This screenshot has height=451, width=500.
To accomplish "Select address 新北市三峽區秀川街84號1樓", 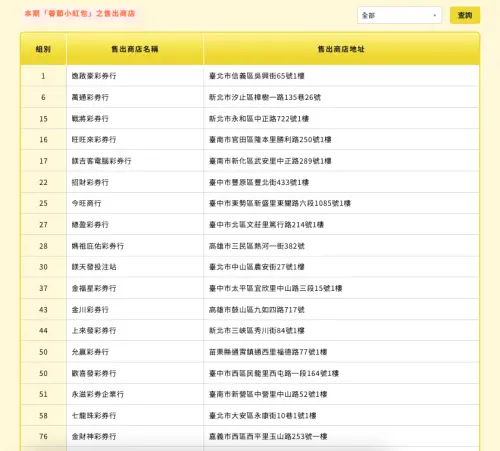I will click(x=257, y=331).
